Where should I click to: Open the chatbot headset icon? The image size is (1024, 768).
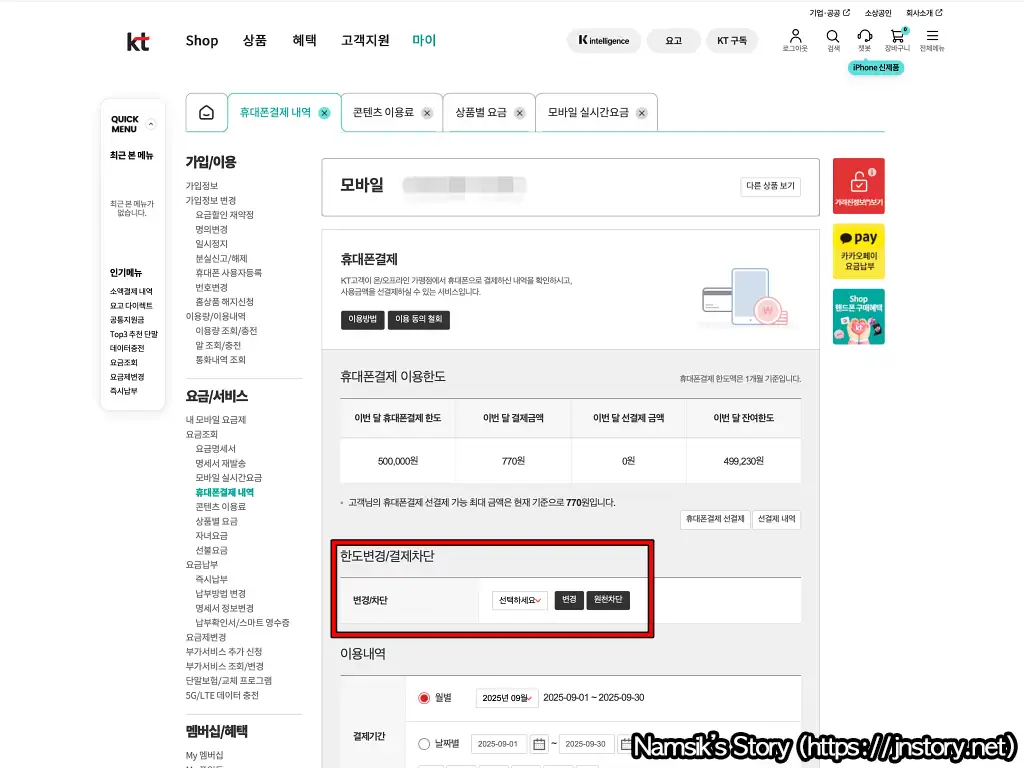click(865, 37)
